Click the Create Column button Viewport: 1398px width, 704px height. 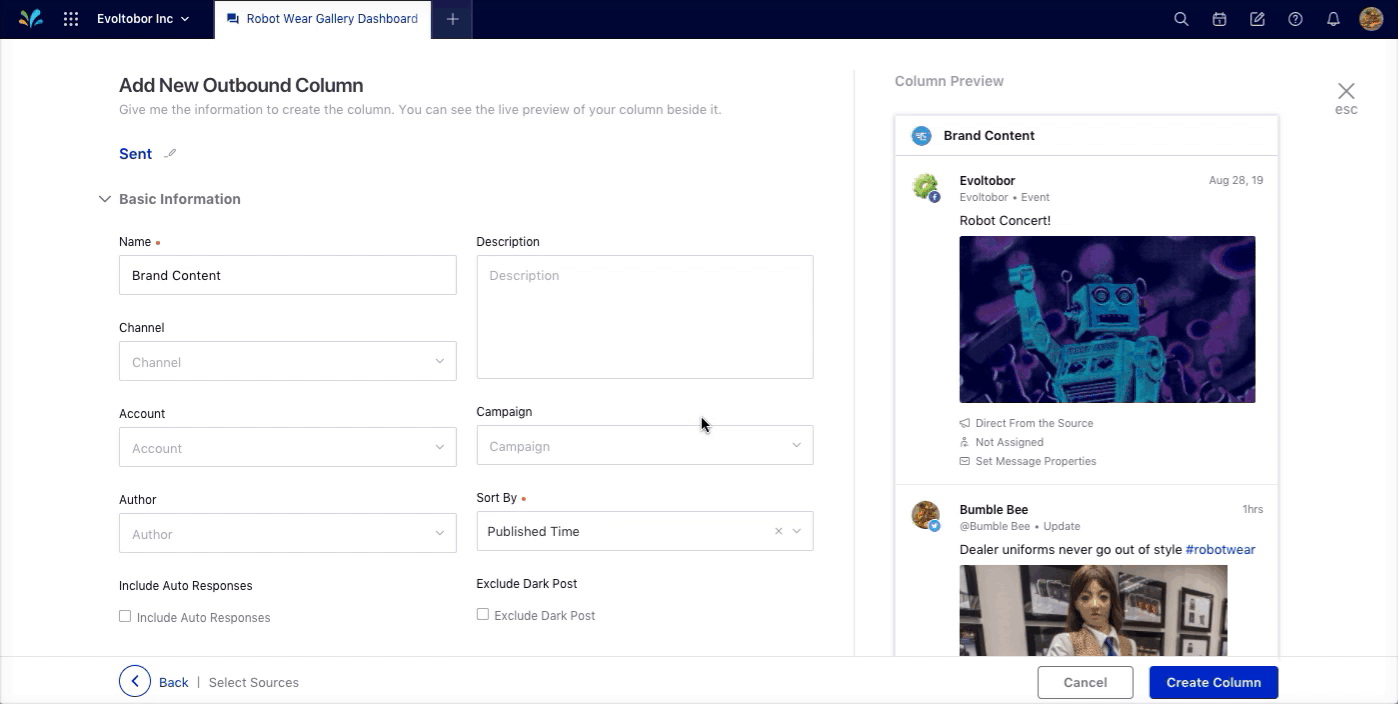1213,682
